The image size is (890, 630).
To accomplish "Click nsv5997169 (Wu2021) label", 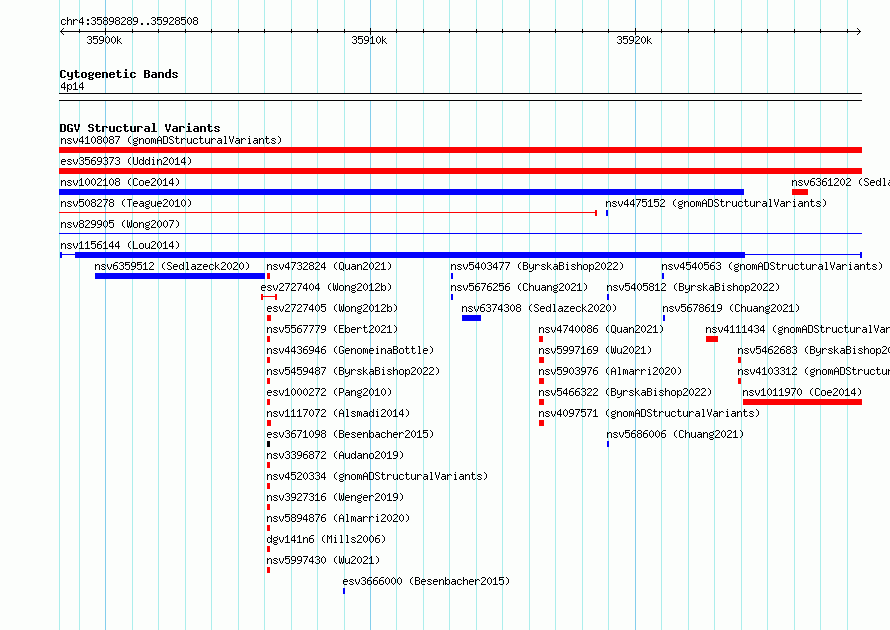I will [x=595, y=350].
